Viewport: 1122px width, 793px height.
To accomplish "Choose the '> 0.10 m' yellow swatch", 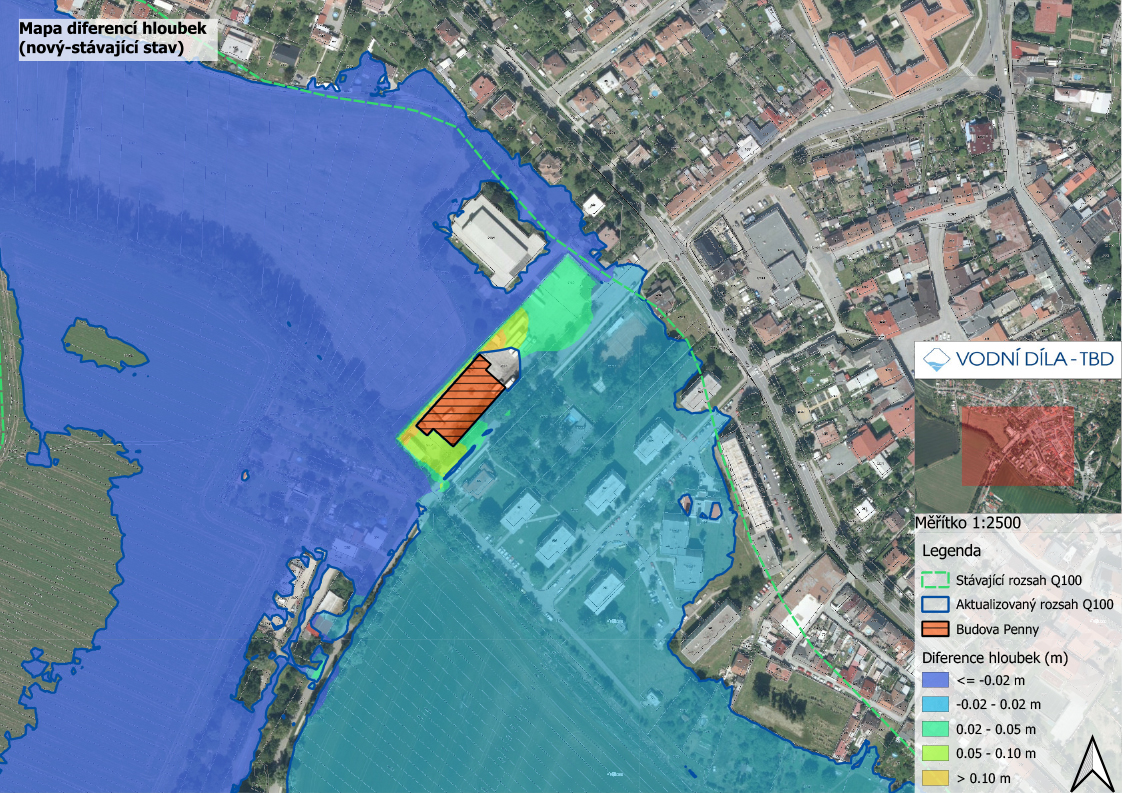I will [x=937, y=778].
